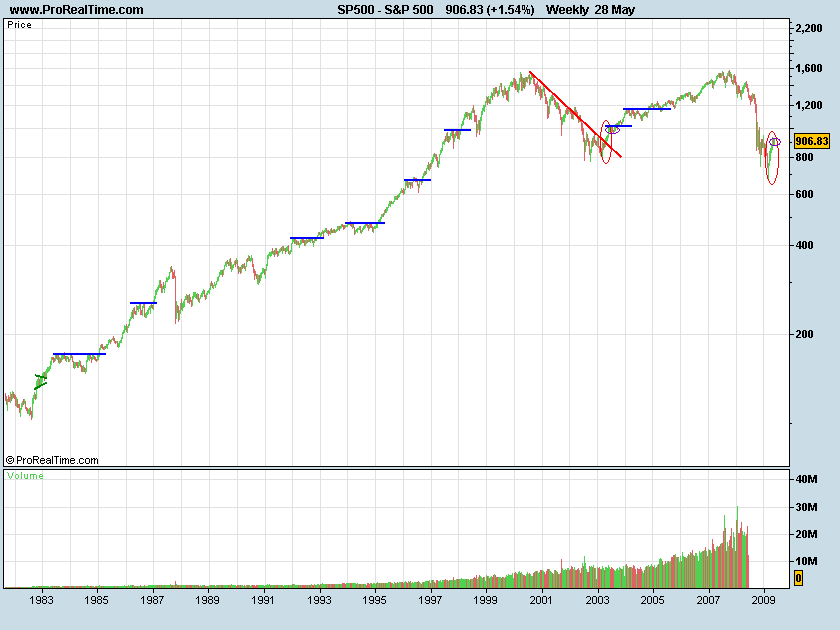Select the blue horizontal line near 1987
This screenshot has width=840, height=630.
click(144, 303)
